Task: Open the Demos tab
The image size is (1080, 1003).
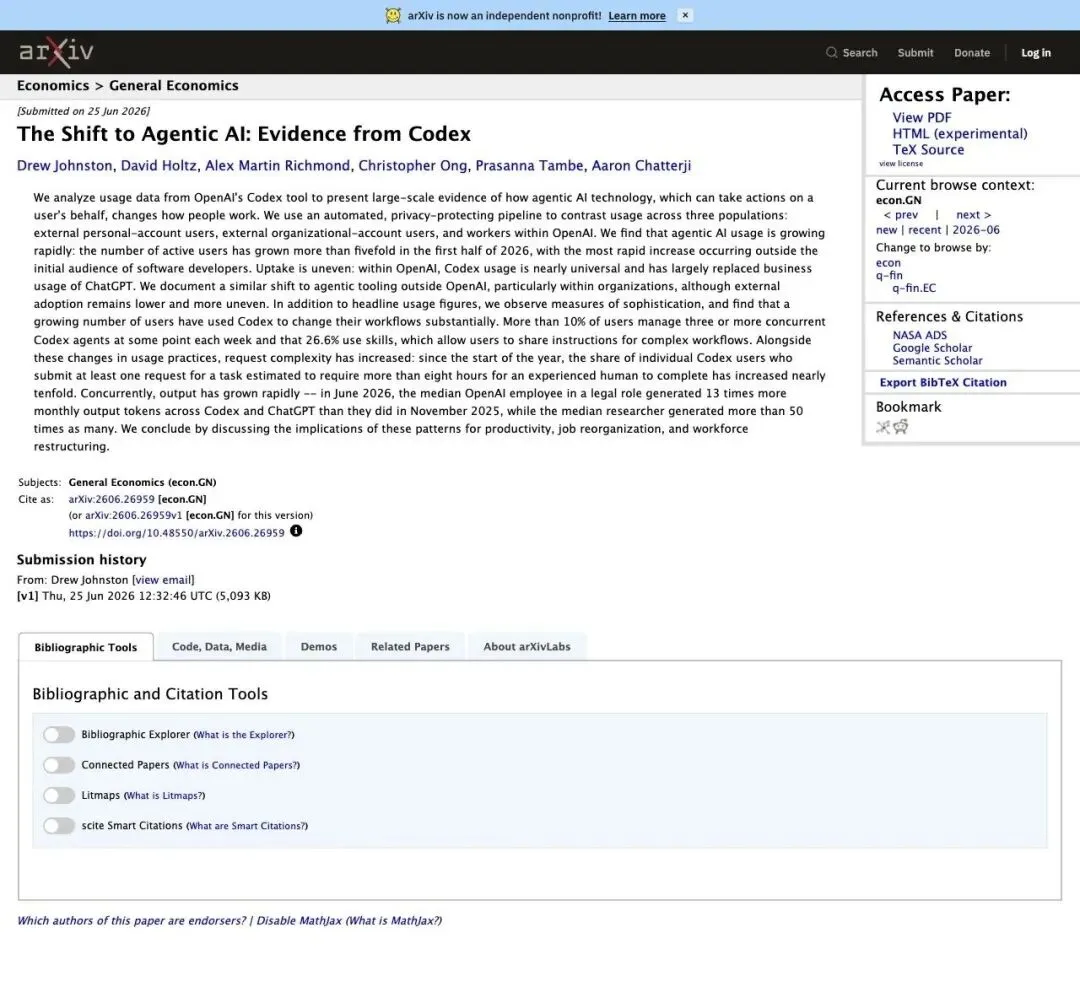Action: coord(318,647)
